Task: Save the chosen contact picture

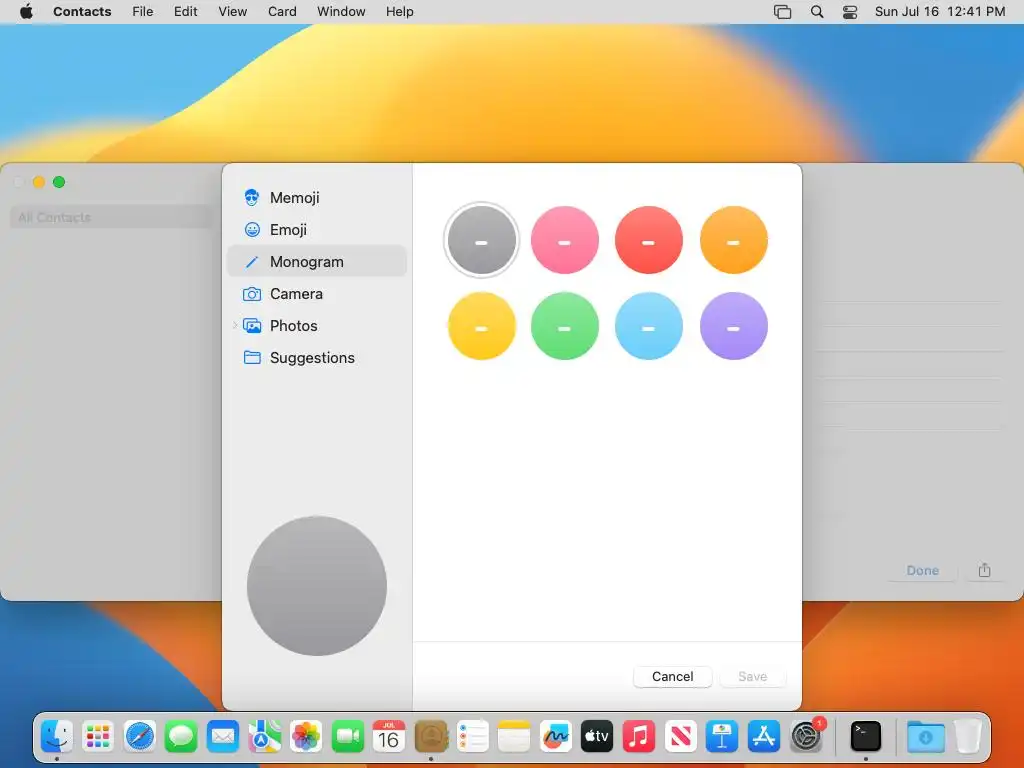Action: coord(752,677)
